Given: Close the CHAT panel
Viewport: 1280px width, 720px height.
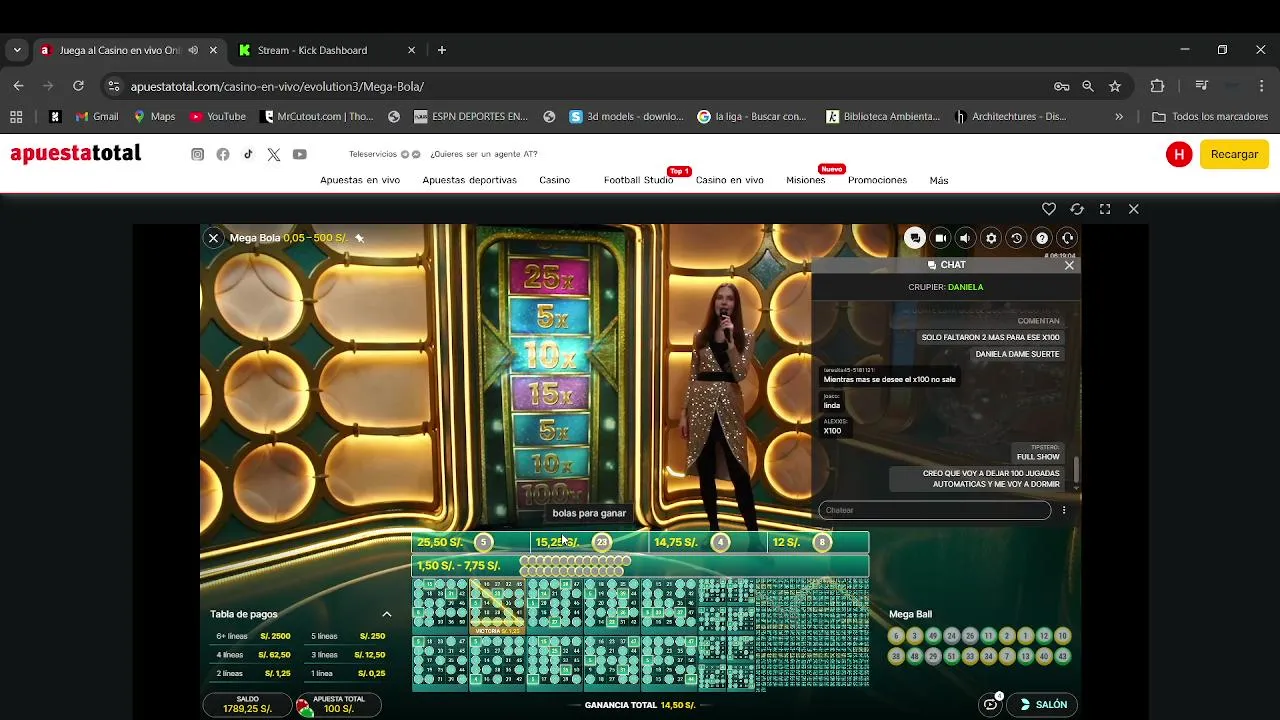Looking at the screenshot, I should pyautogui.click(x=1069, y=265).
